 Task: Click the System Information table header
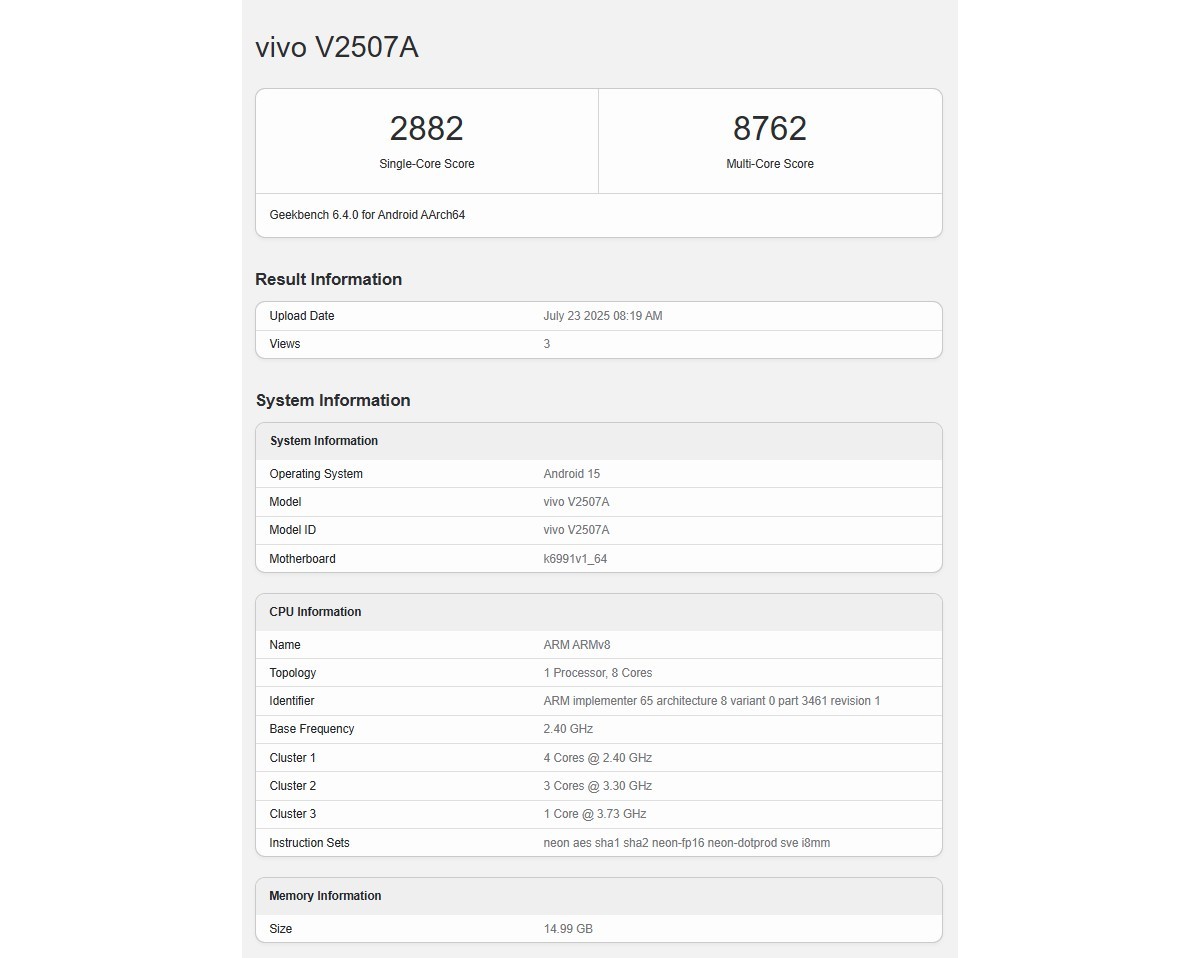[324, 441]
